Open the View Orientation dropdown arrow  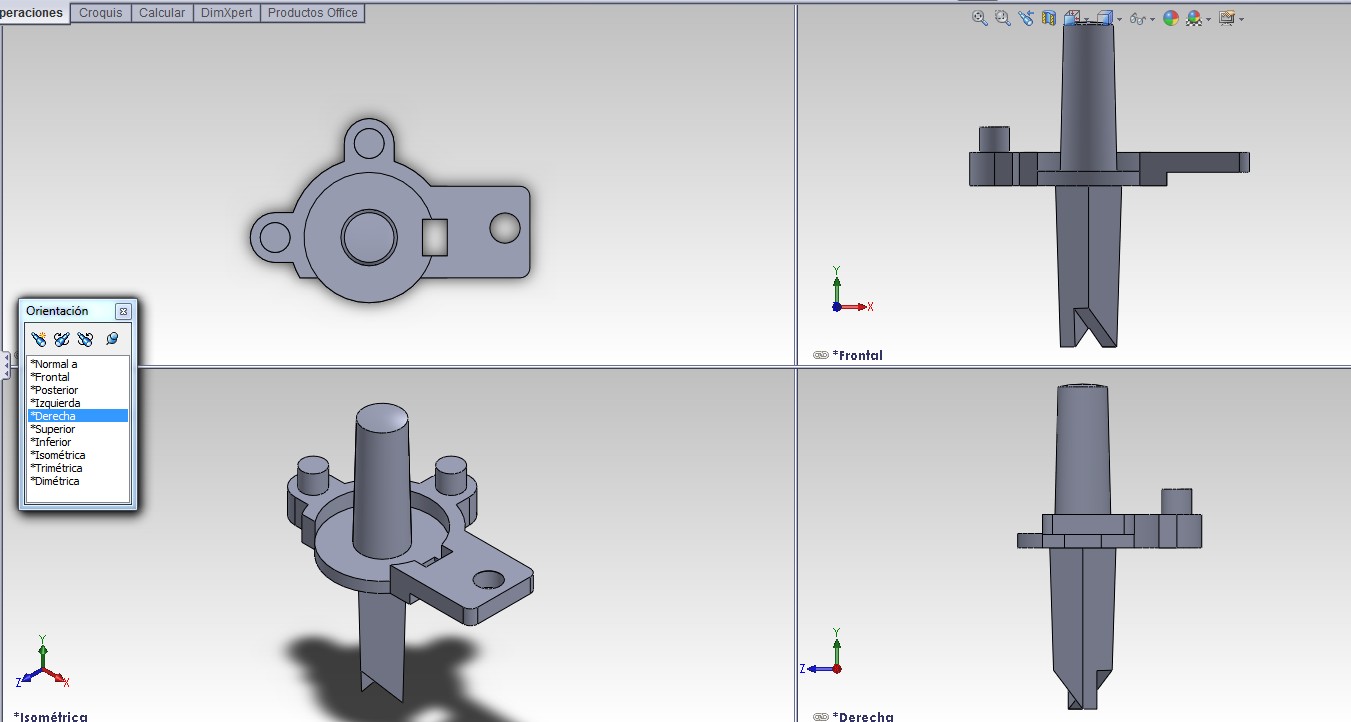coord(1086,19)
